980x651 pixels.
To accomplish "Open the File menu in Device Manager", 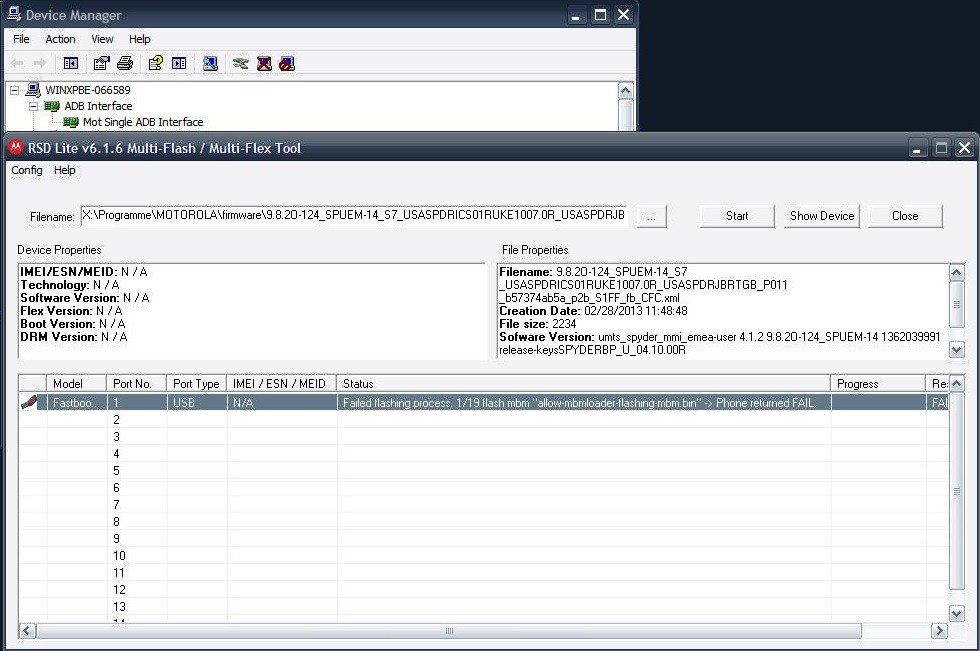I will click(21, 39).
